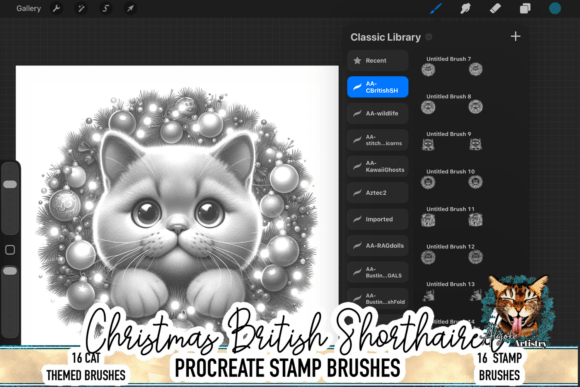Choose Untitled Brush 9
The width and height of the screenshot is (580, 387).
click(x=452, y=141)
